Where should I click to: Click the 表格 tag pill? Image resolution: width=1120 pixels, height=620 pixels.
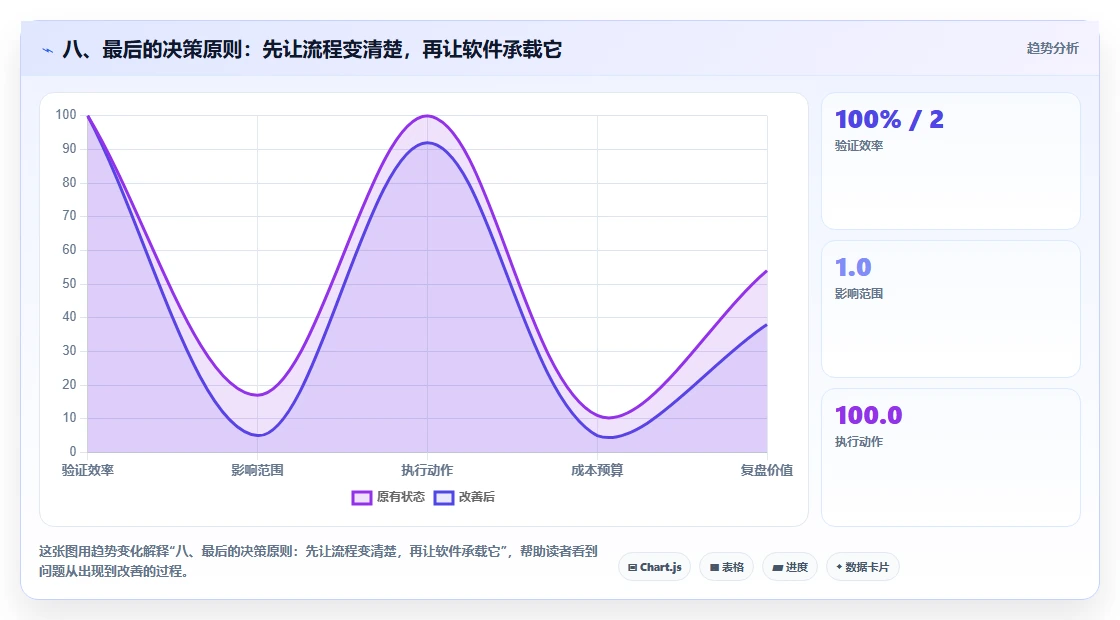point(726,567)
